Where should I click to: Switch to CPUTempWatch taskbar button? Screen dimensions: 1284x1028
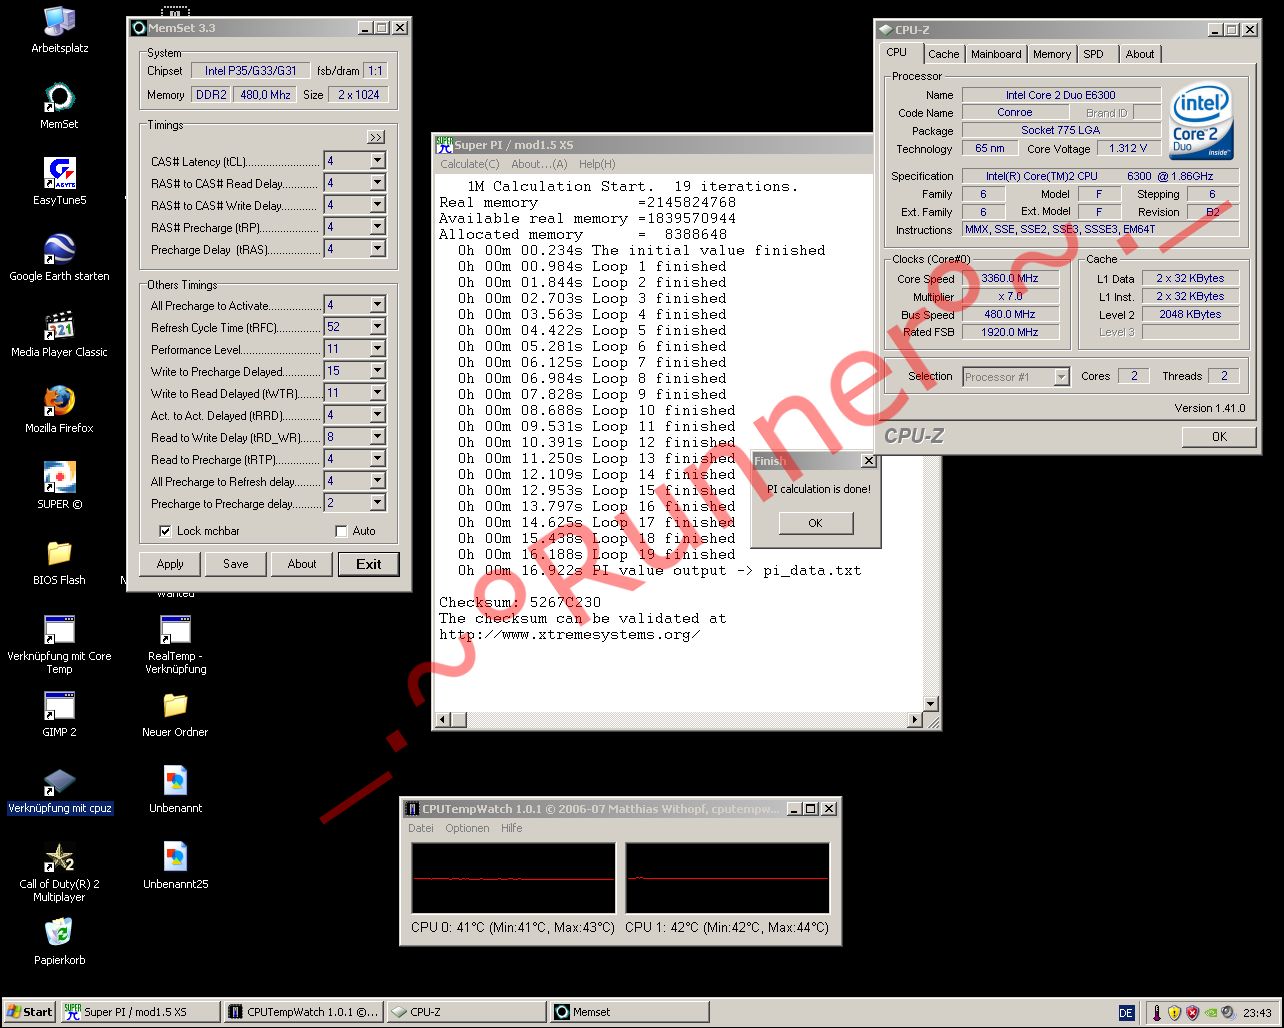[x=303, y=1012]
